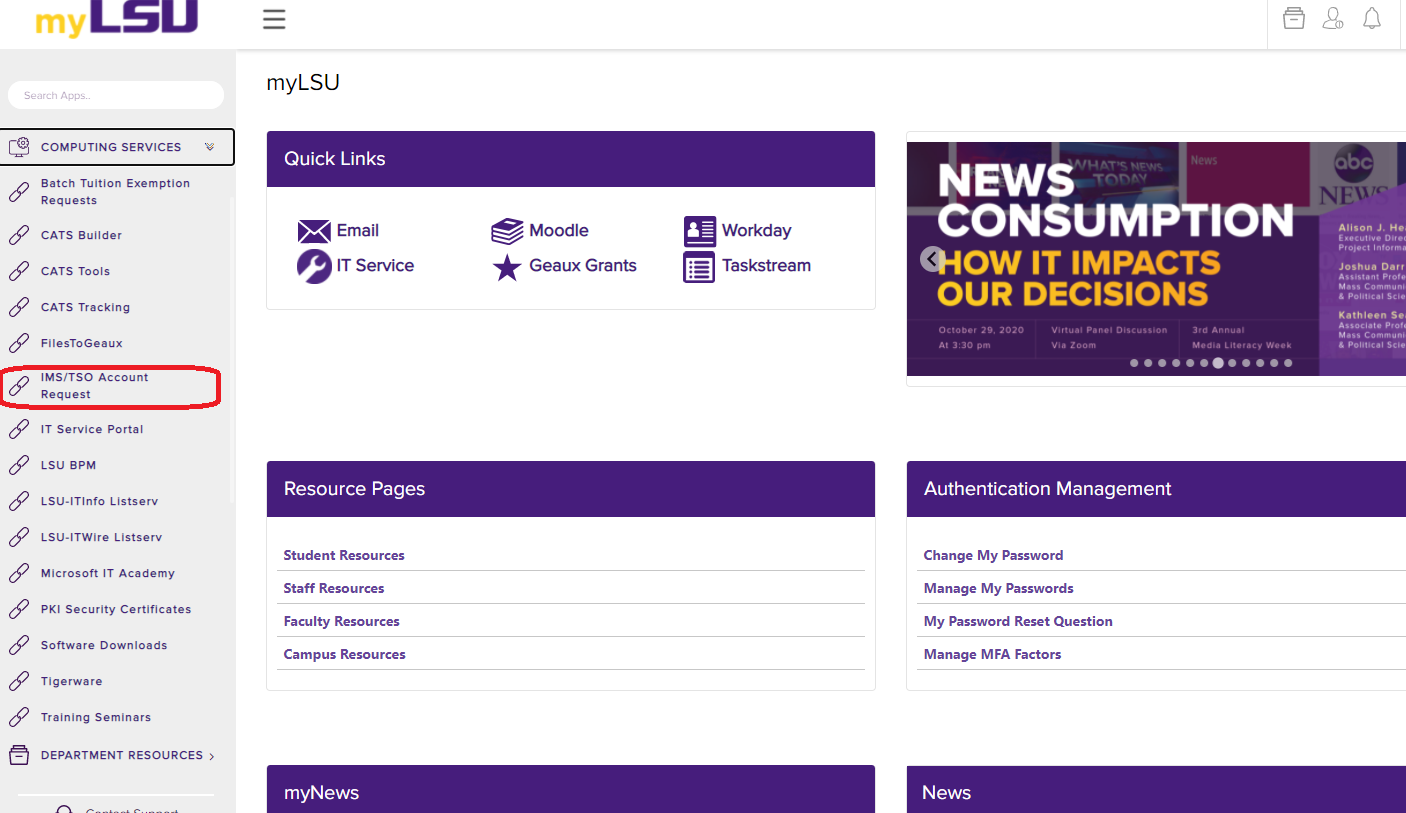Click the highlighted active carousel dot

click(1218, 363)
